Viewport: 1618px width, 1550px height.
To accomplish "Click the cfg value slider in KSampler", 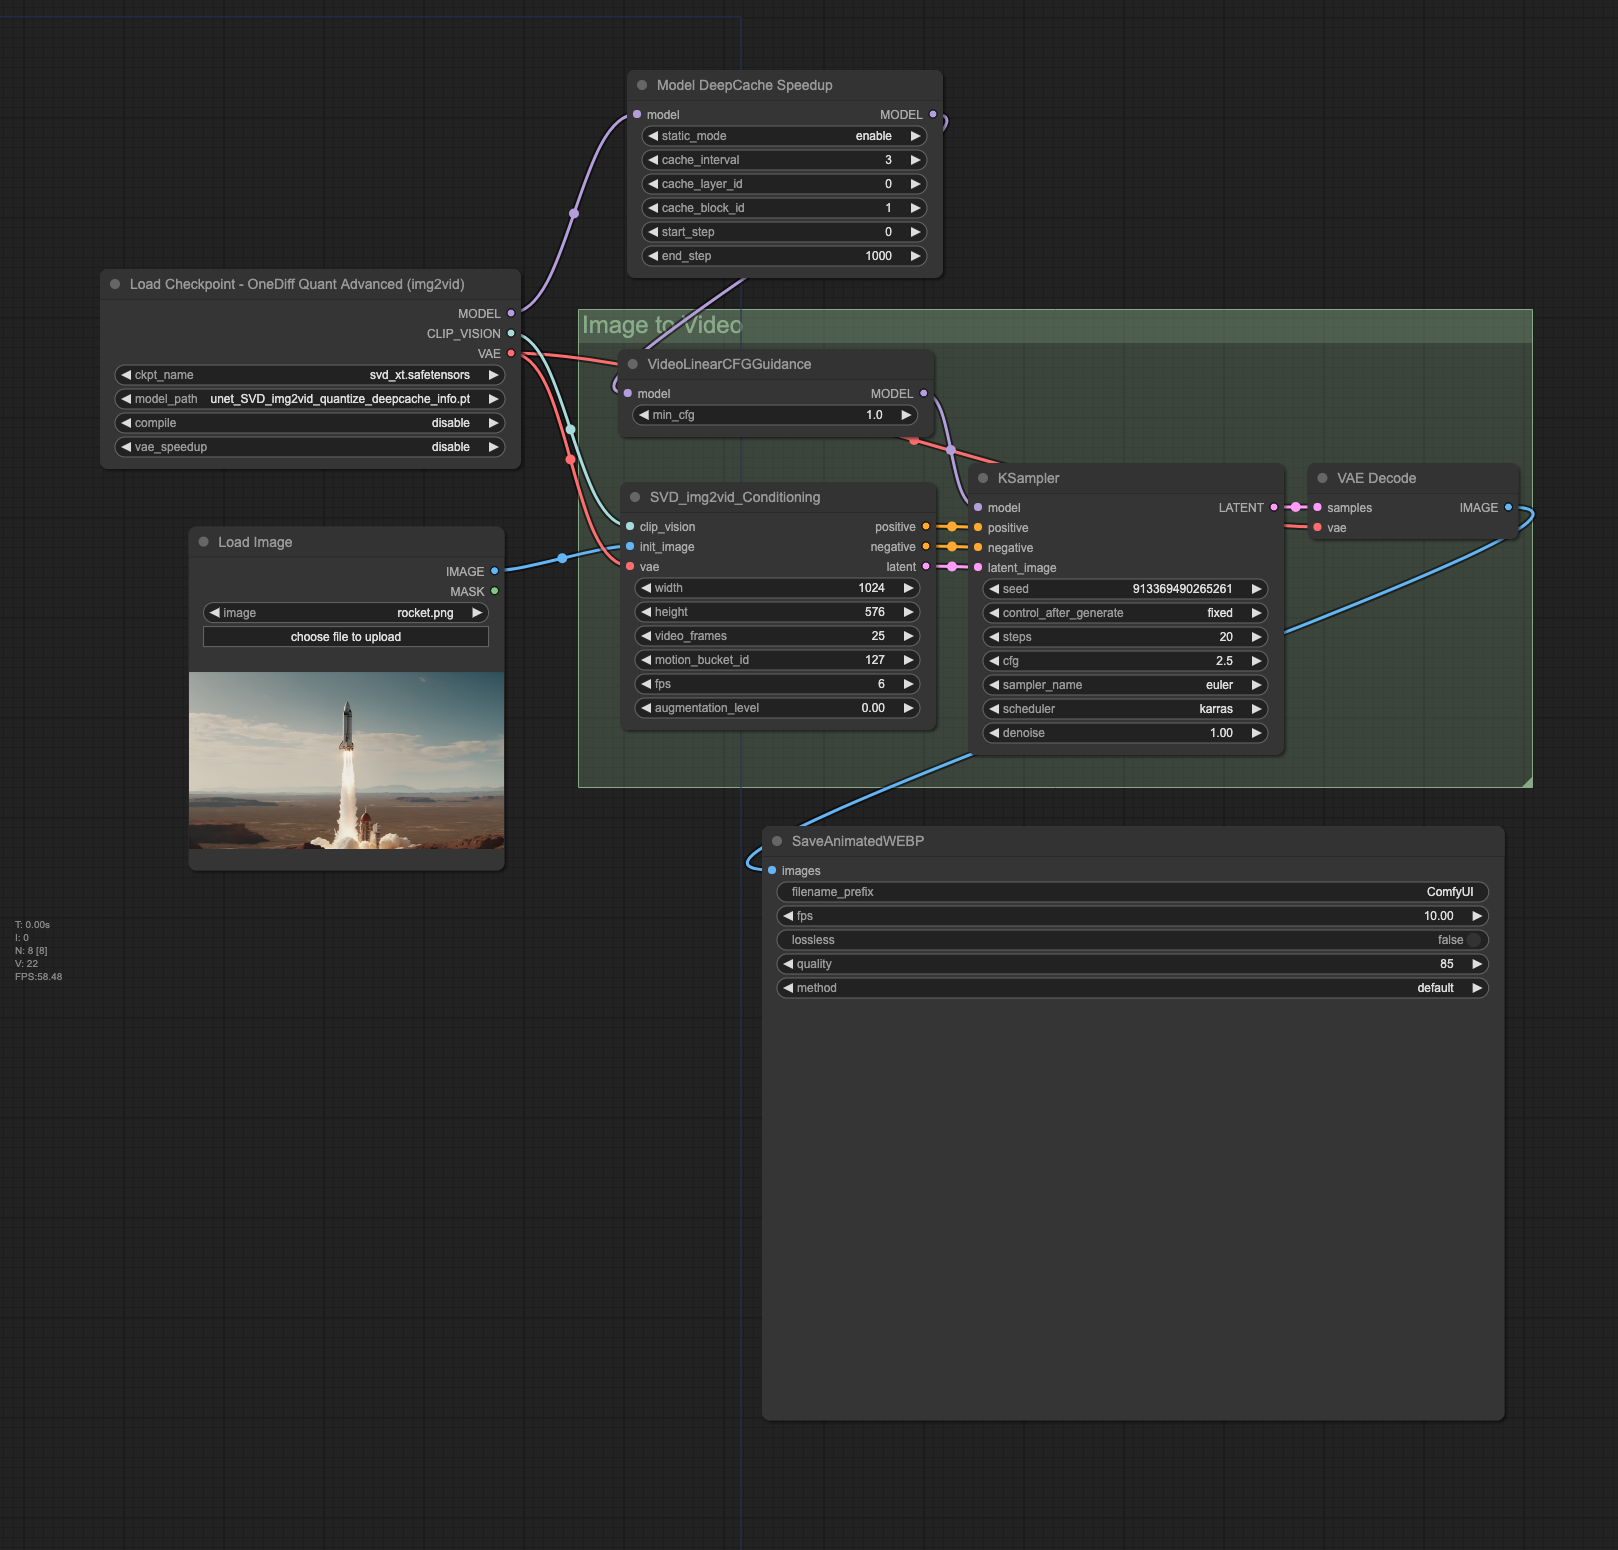I will click(1125, 661).
